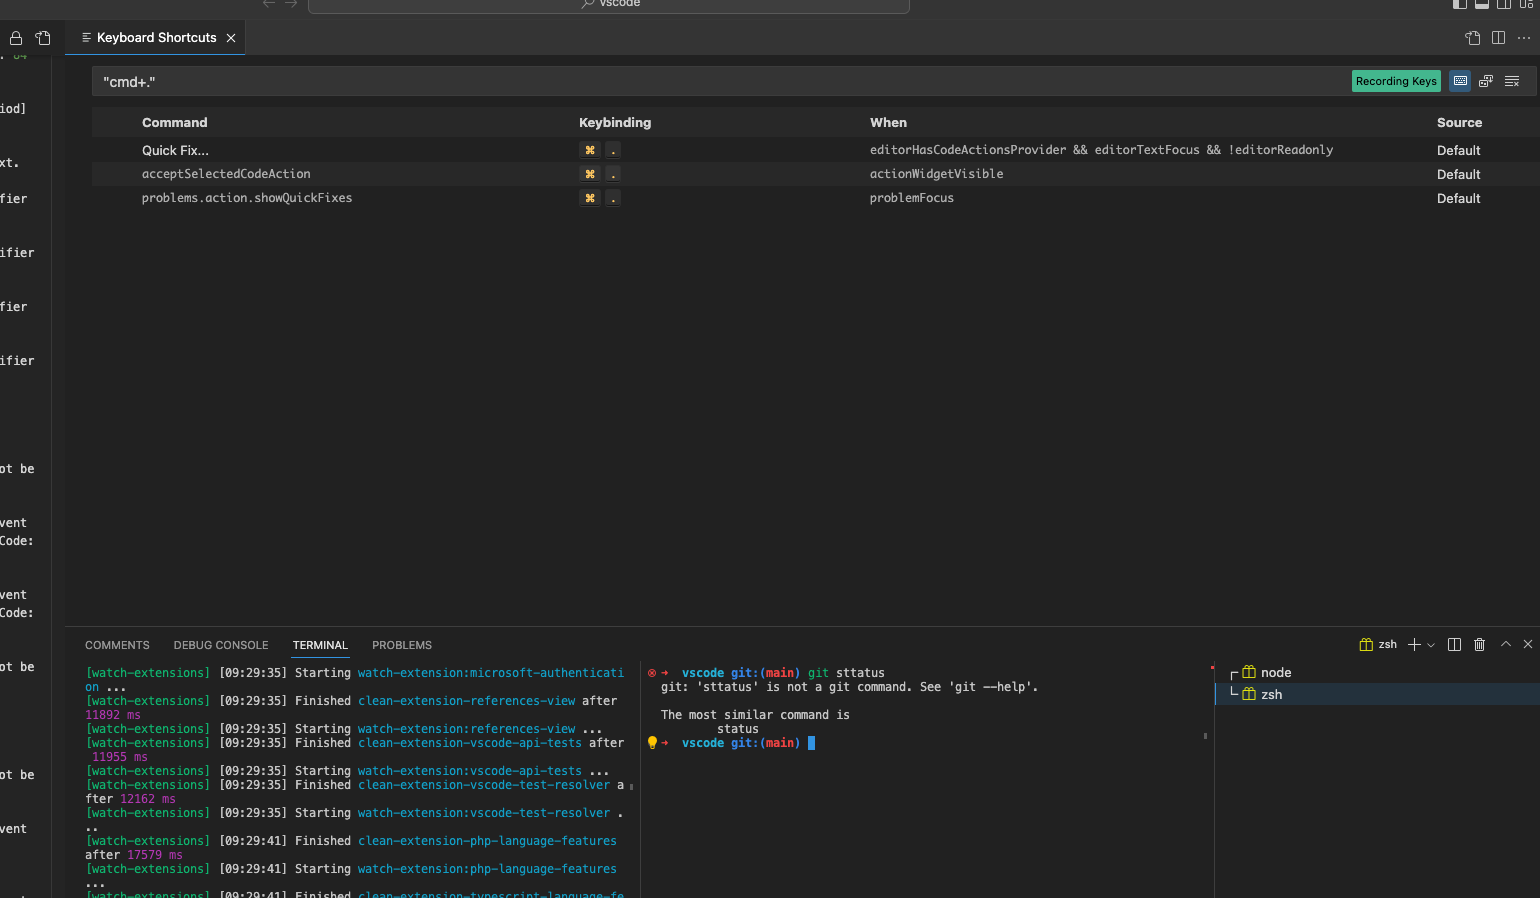Open the keyboard shortcuts JSON editor icon

point(1472,37)
